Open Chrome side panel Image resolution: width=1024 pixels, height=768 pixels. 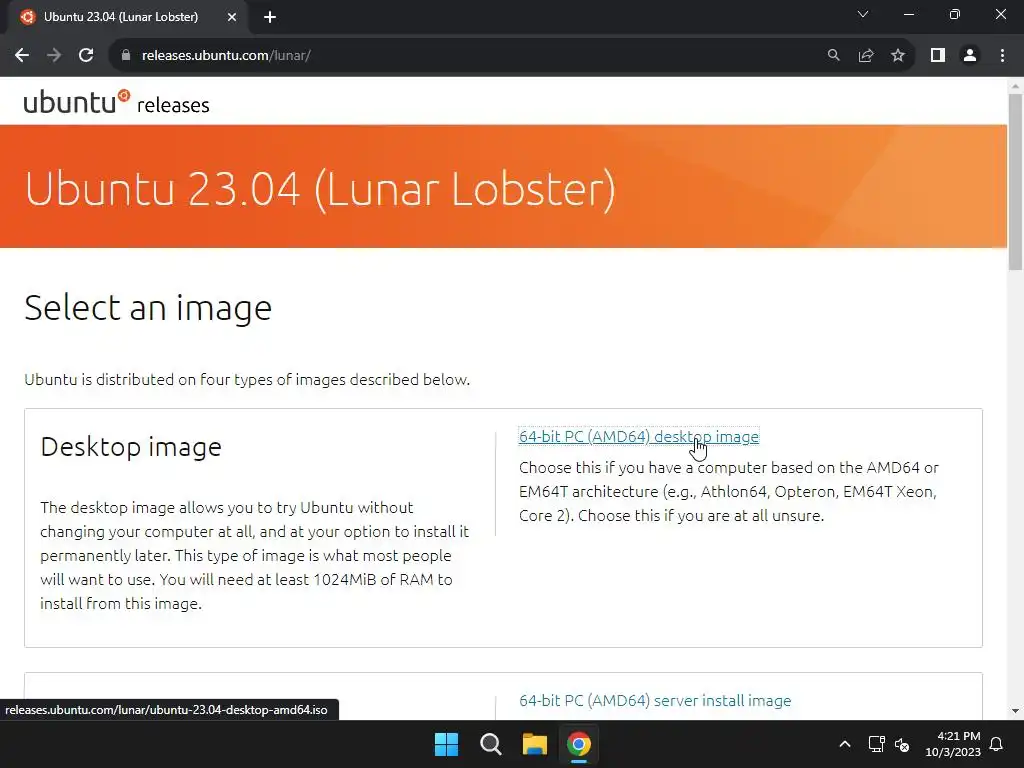(x=938, y=56)
